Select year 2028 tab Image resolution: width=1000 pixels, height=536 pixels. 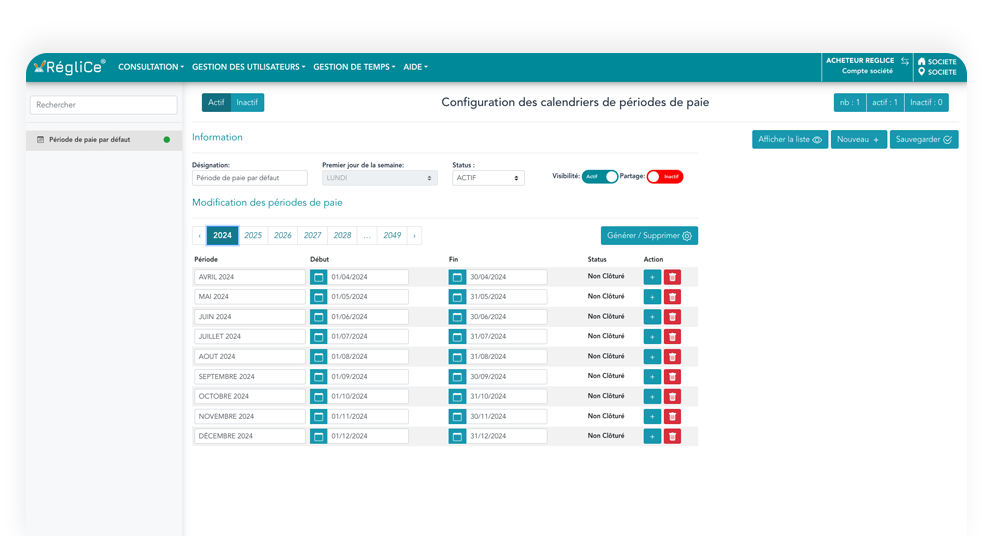click(x=342, y=235)
